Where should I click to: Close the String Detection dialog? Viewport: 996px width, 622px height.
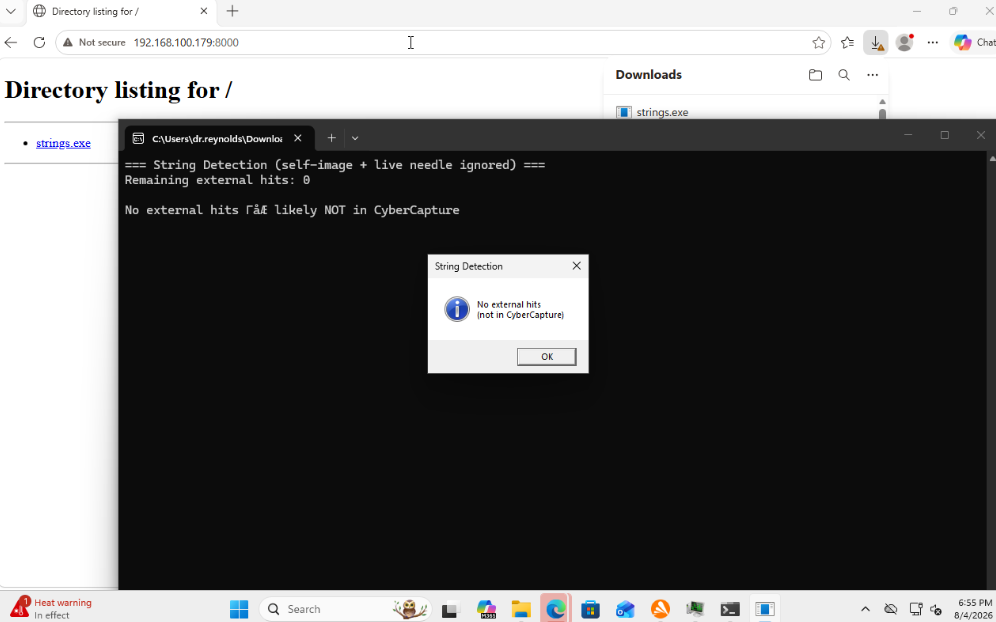tap(576, 266)
